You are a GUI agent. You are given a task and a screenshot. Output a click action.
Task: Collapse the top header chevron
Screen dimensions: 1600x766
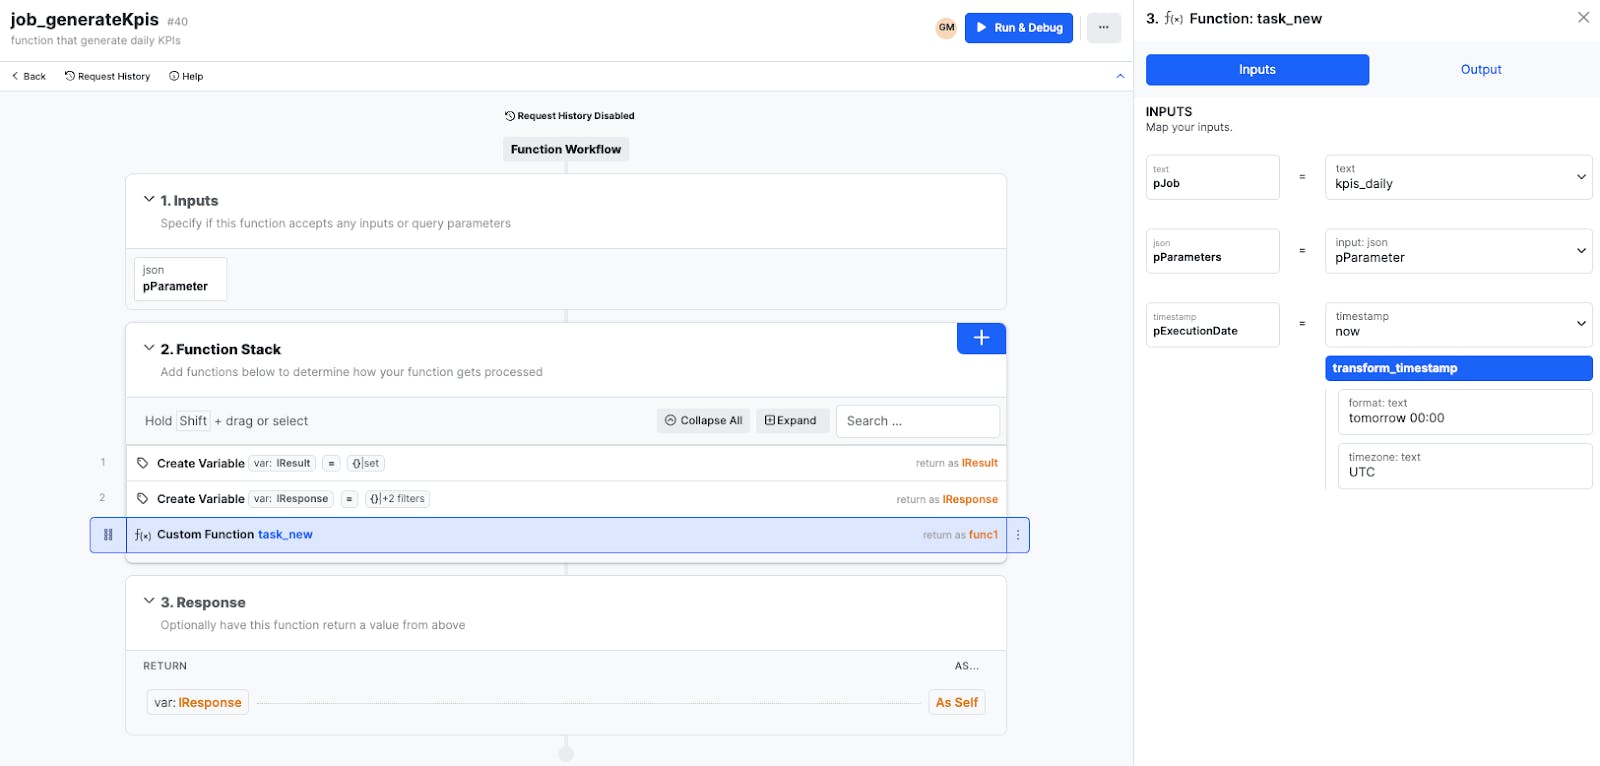tap(1120, 76)
